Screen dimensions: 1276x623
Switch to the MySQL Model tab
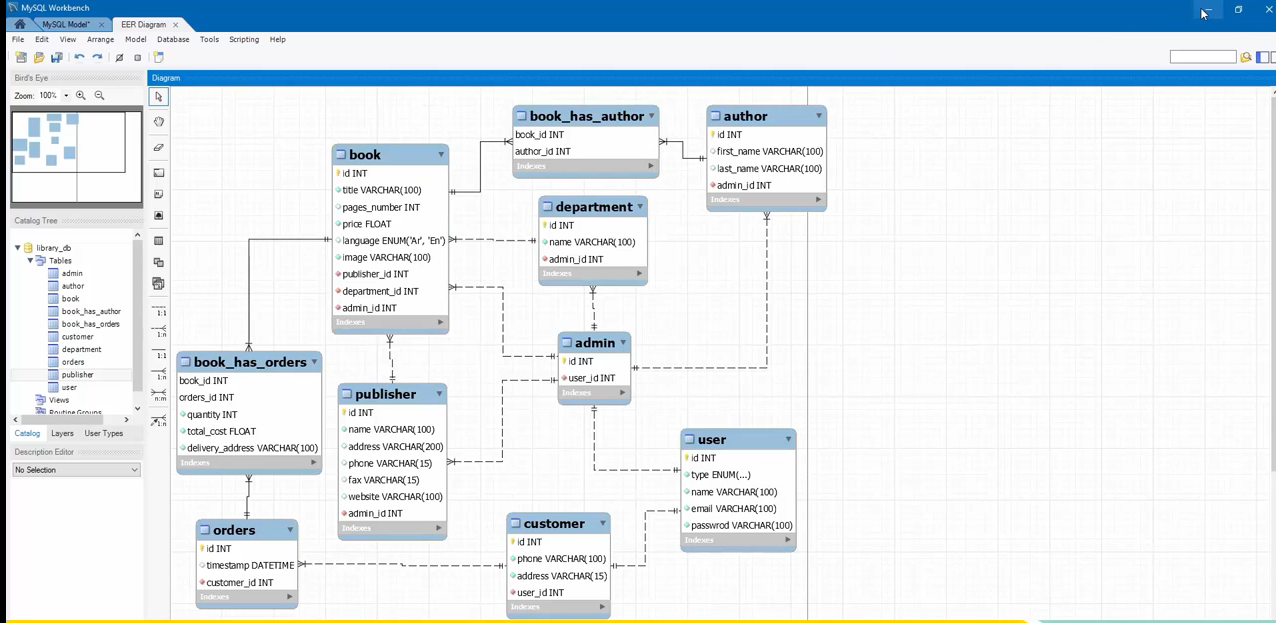pos(65,24)
